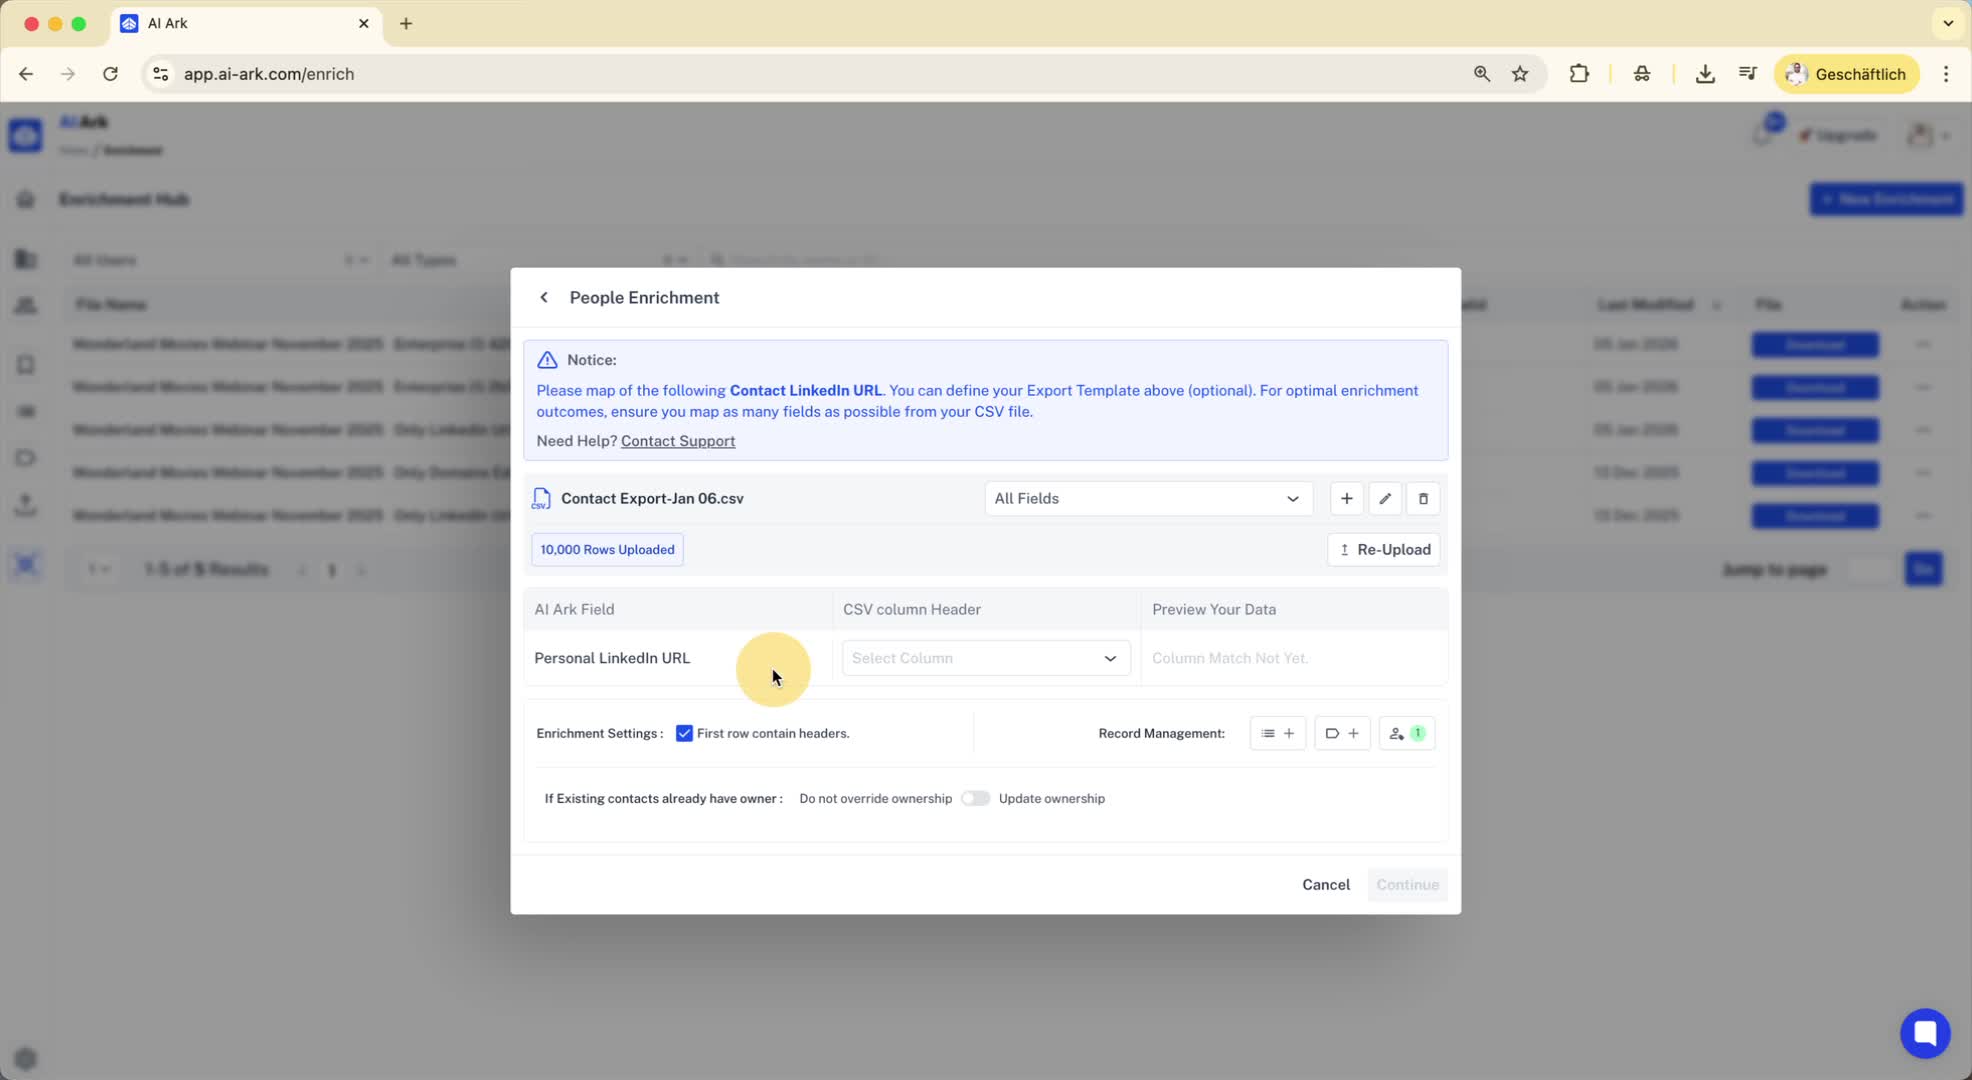Uncheck First row contain headers checkbox
Image resolution: width=1972 pixels, height=1080 pixels.
pos(684,734)
